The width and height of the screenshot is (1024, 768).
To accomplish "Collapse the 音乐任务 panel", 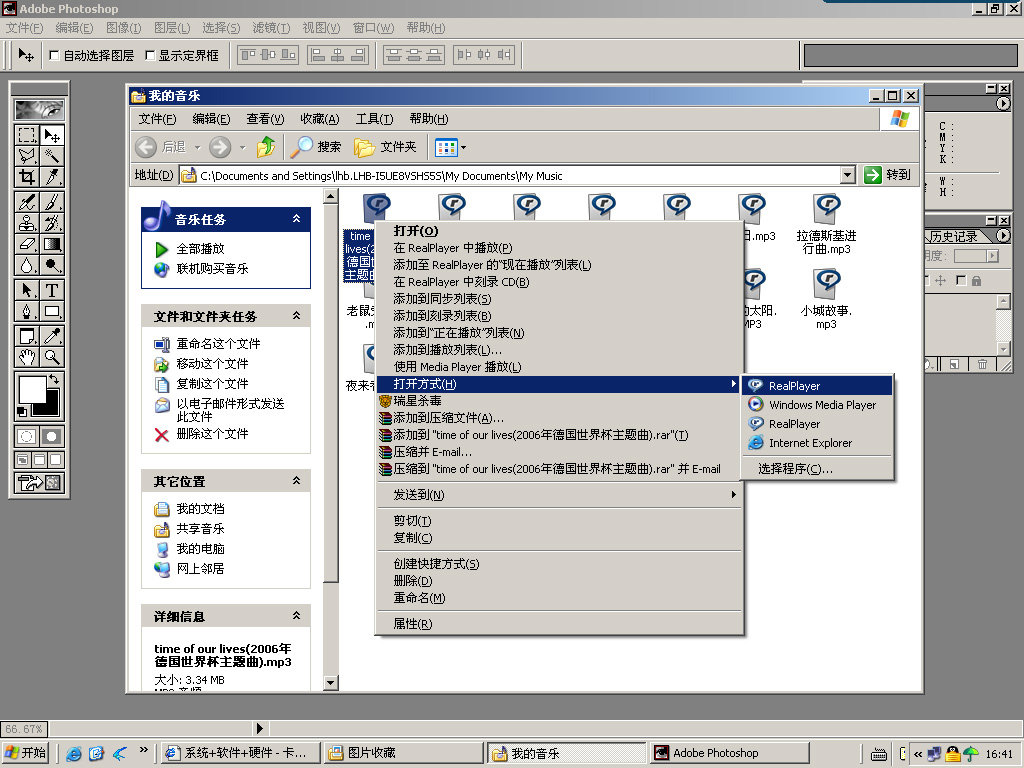I will pyautogui.click(x=296, y=219).
